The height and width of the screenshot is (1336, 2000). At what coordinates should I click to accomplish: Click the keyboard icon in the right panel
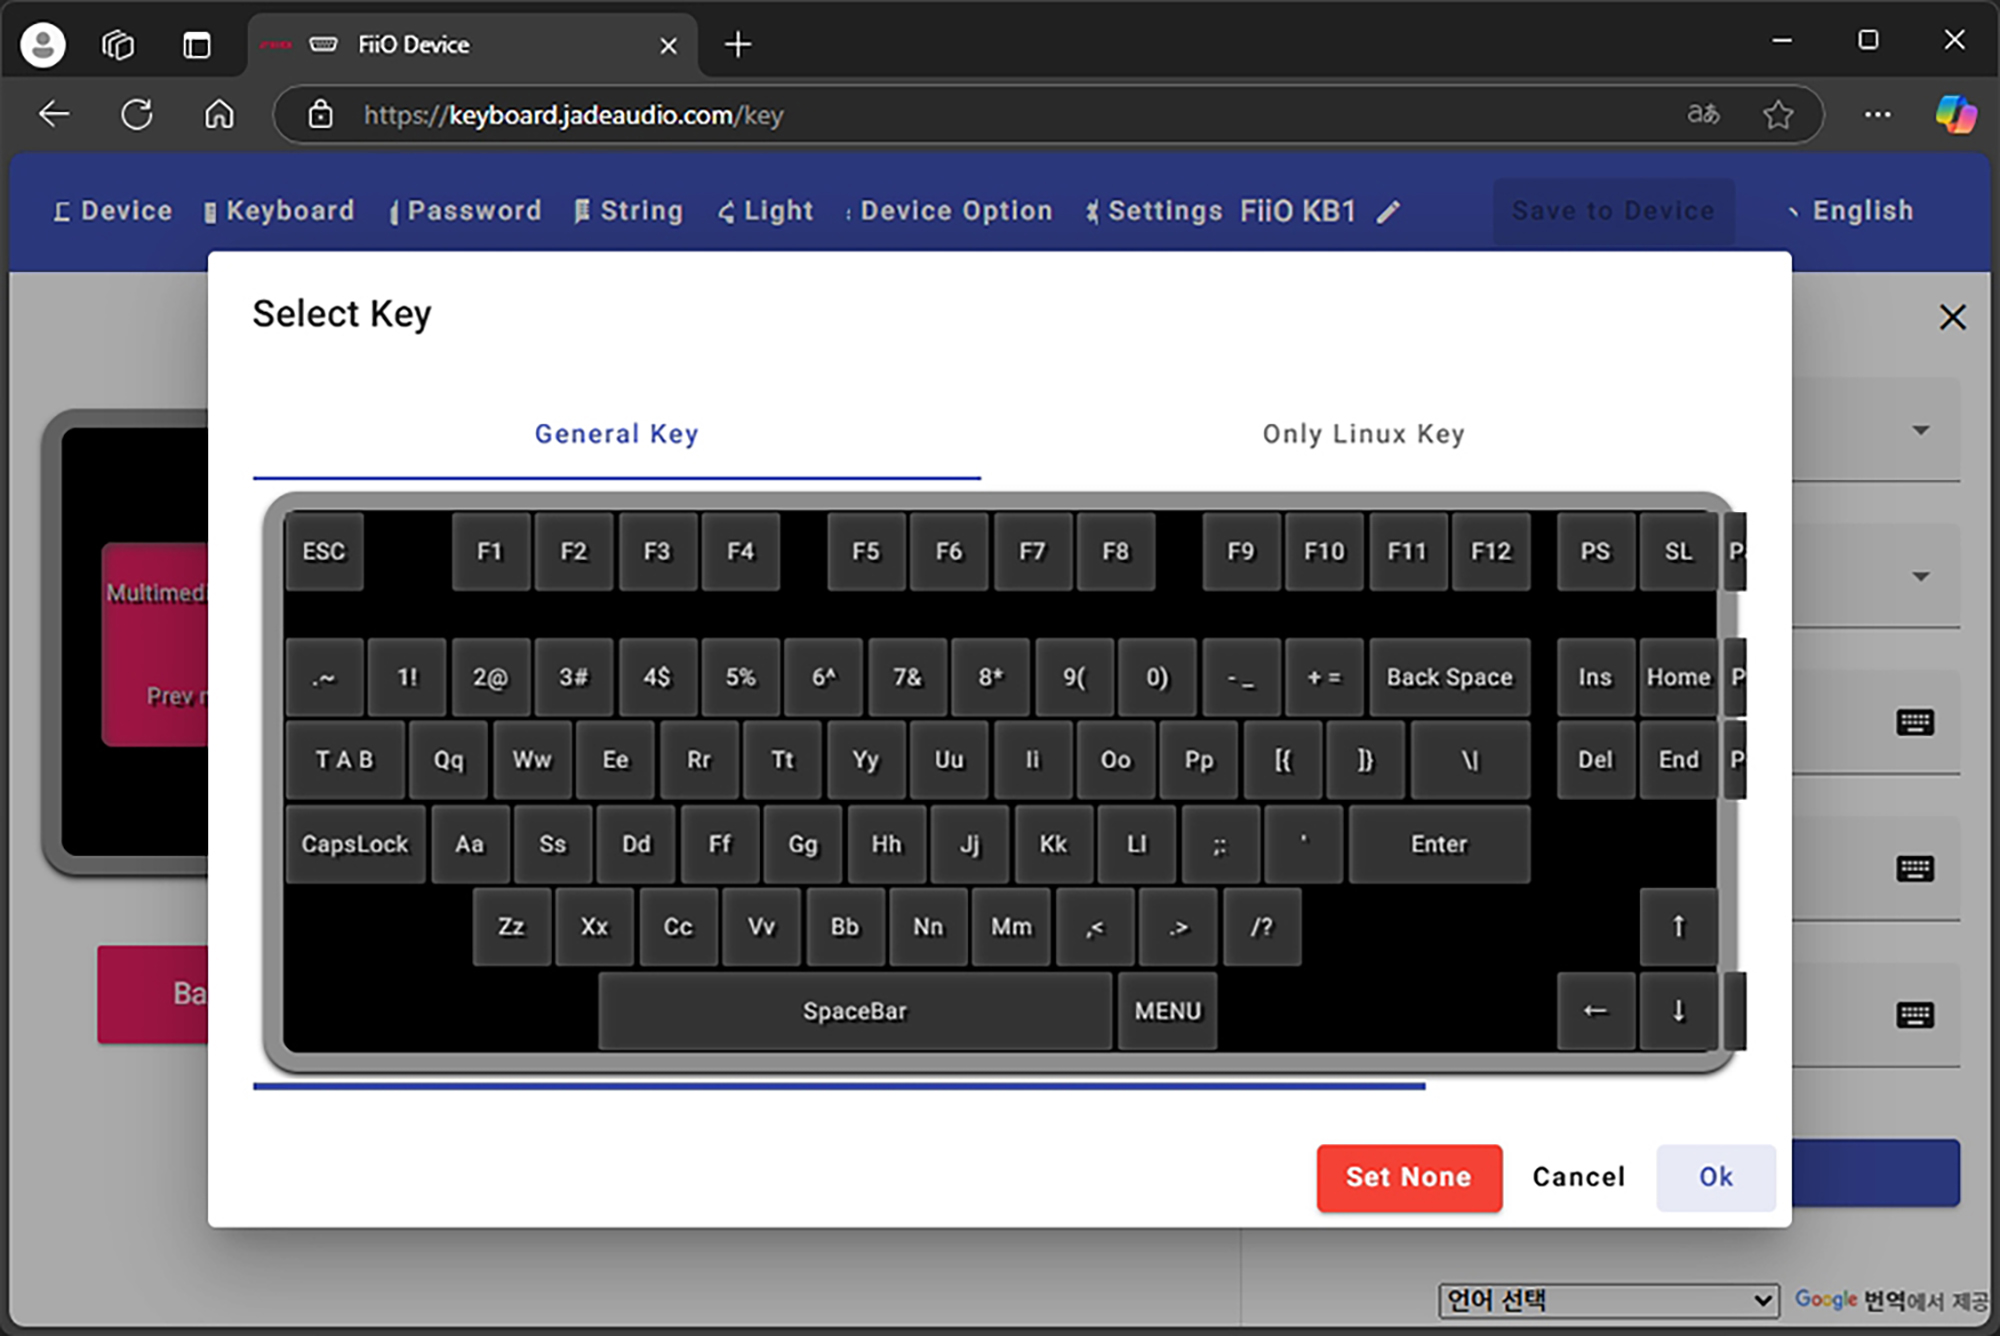point(1914,722)
